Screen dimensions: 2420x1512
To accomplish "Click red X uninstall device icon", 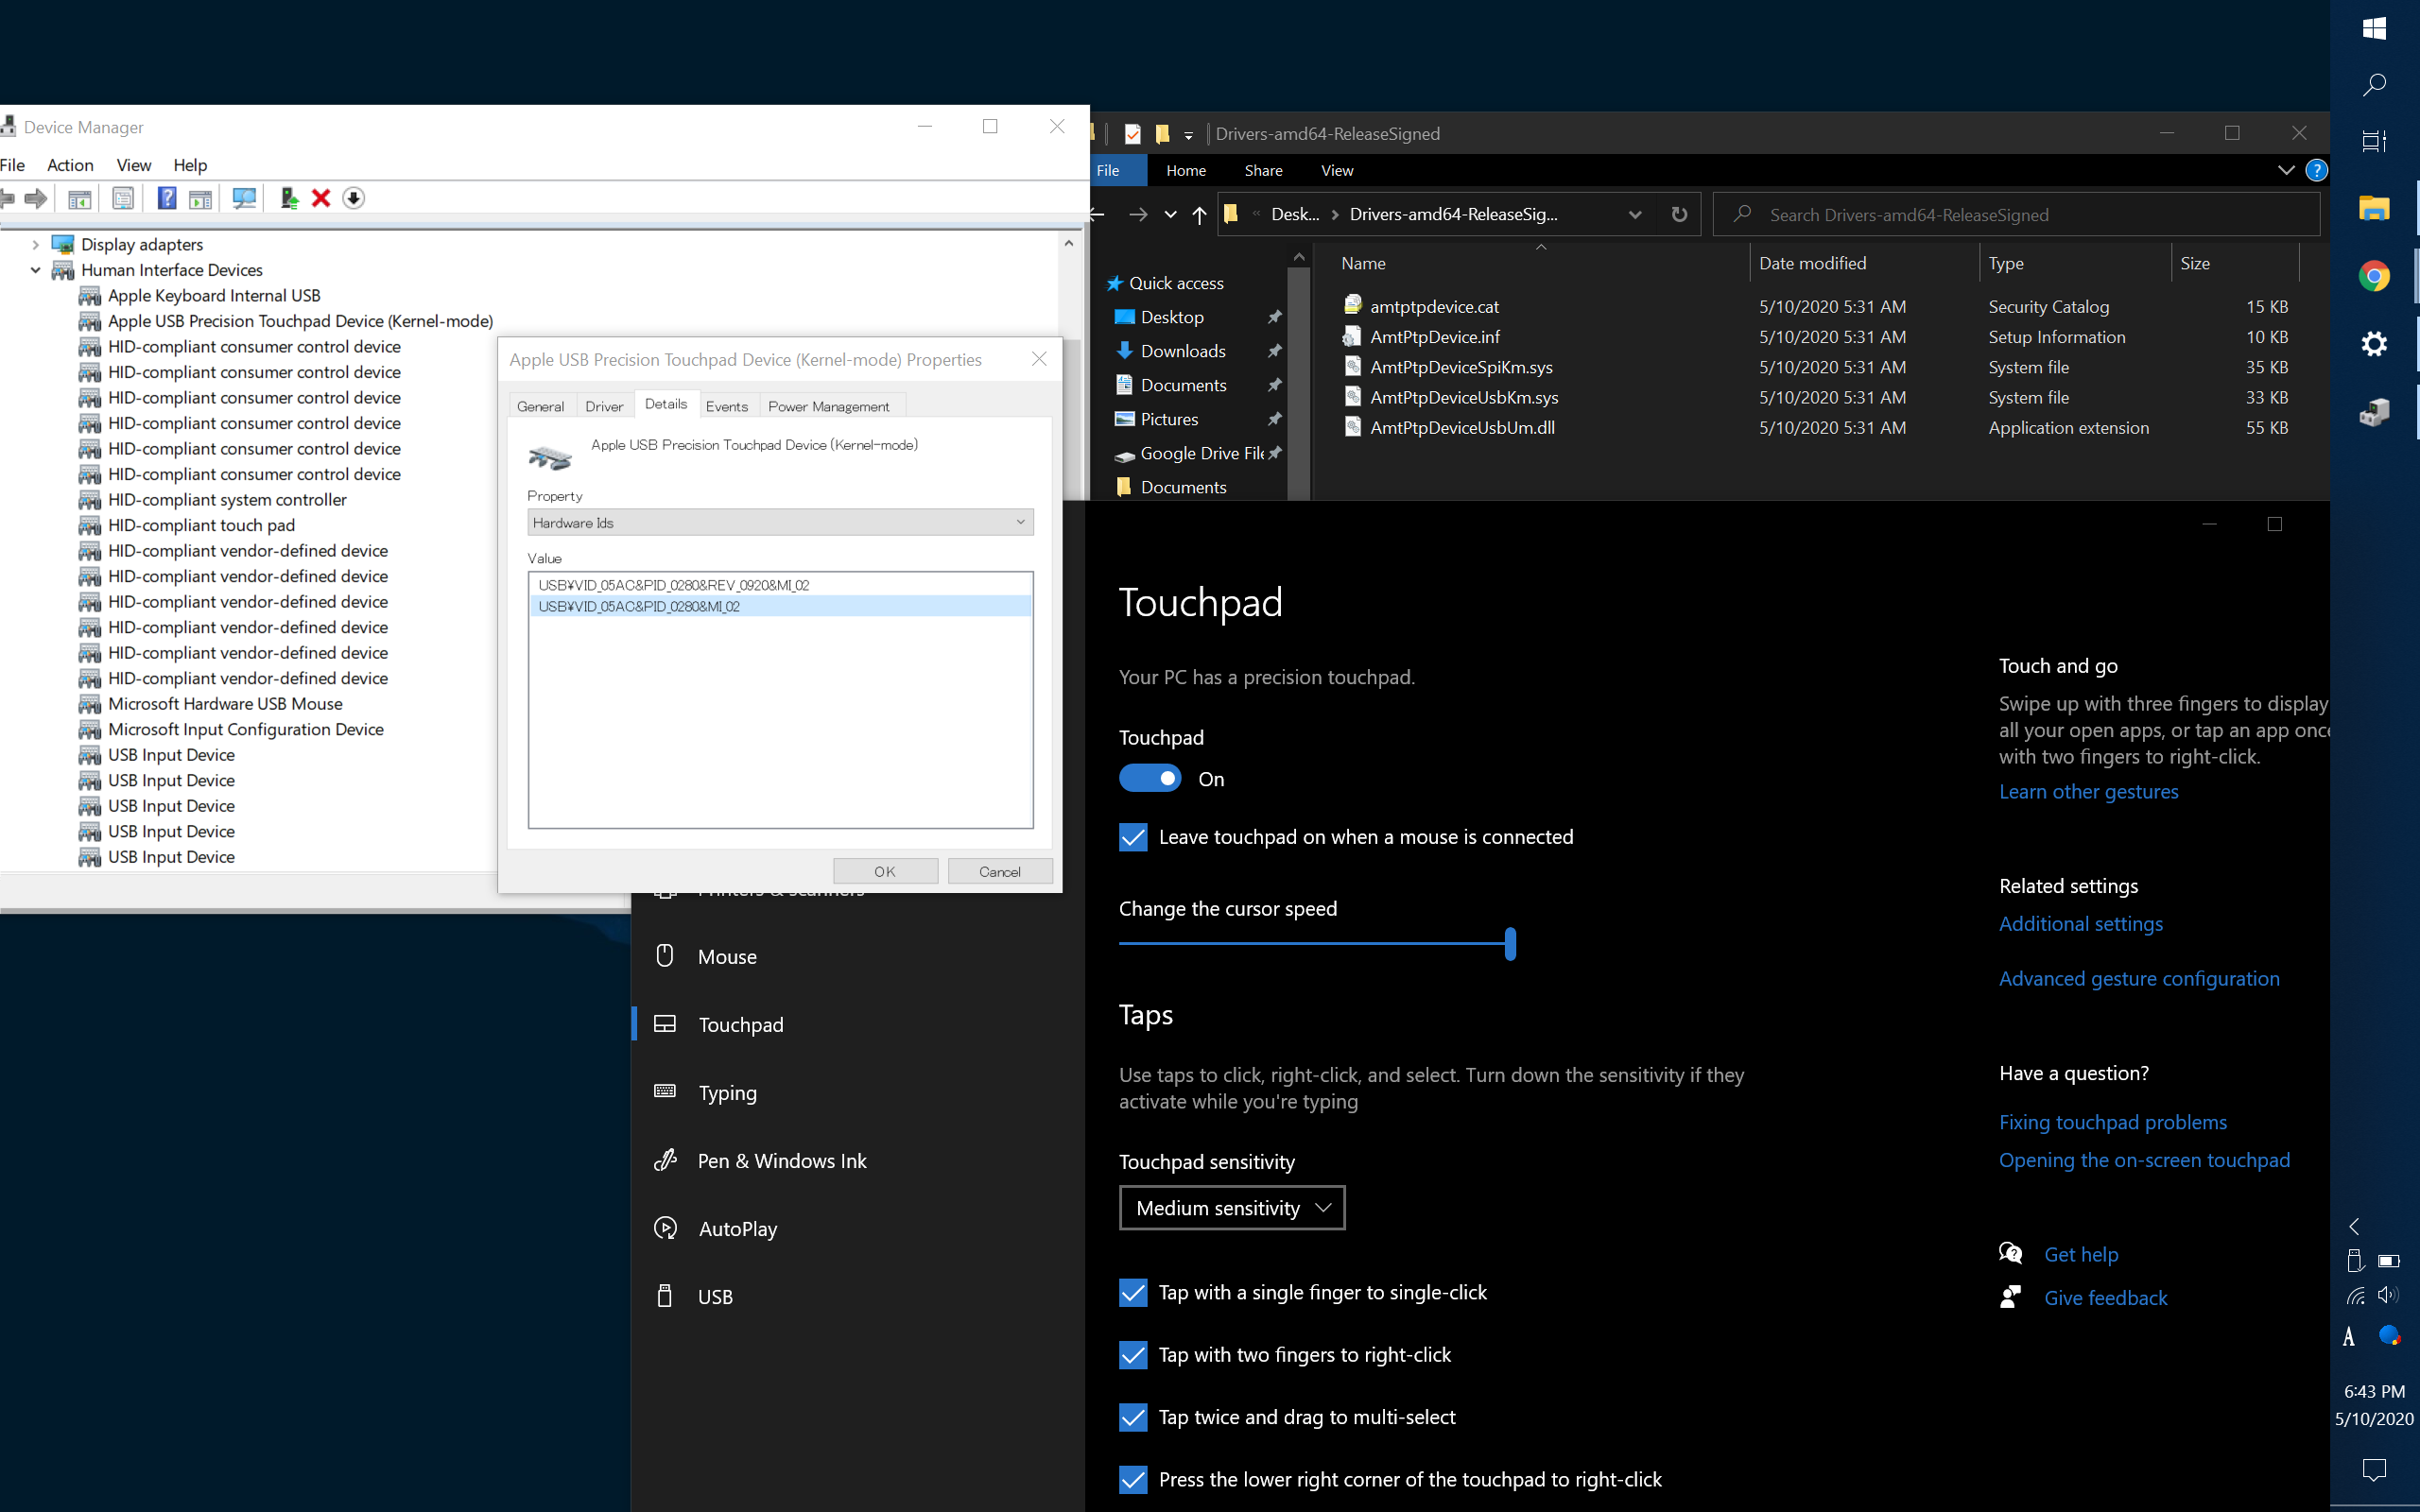I will [x=321, y=198].
